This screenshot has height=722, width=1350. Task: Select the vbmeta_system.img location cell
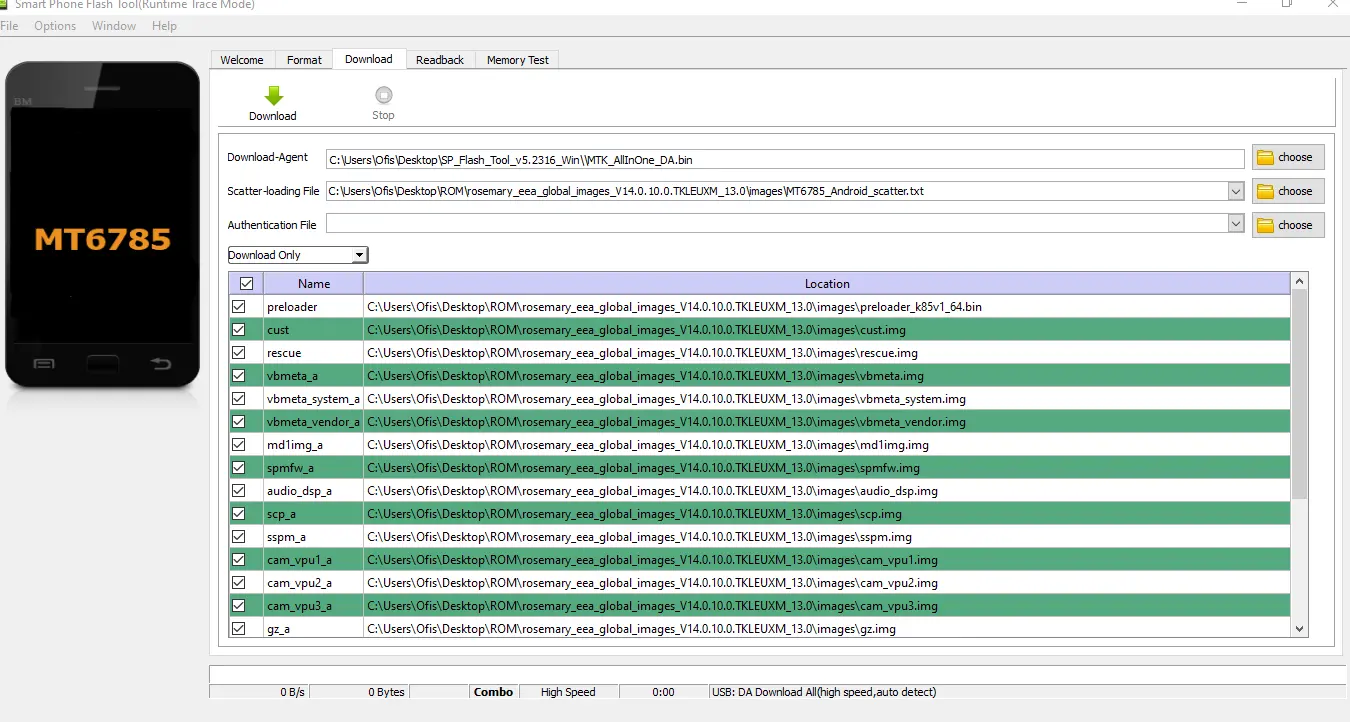827,399
